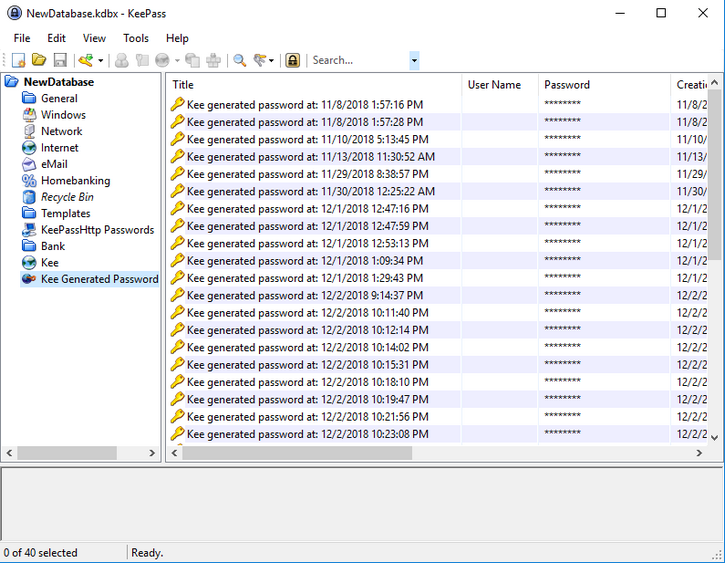Select entry generated at 11/30/2018 12:25:22 AM
Viewport: 725px width, 563px height.
311,192
